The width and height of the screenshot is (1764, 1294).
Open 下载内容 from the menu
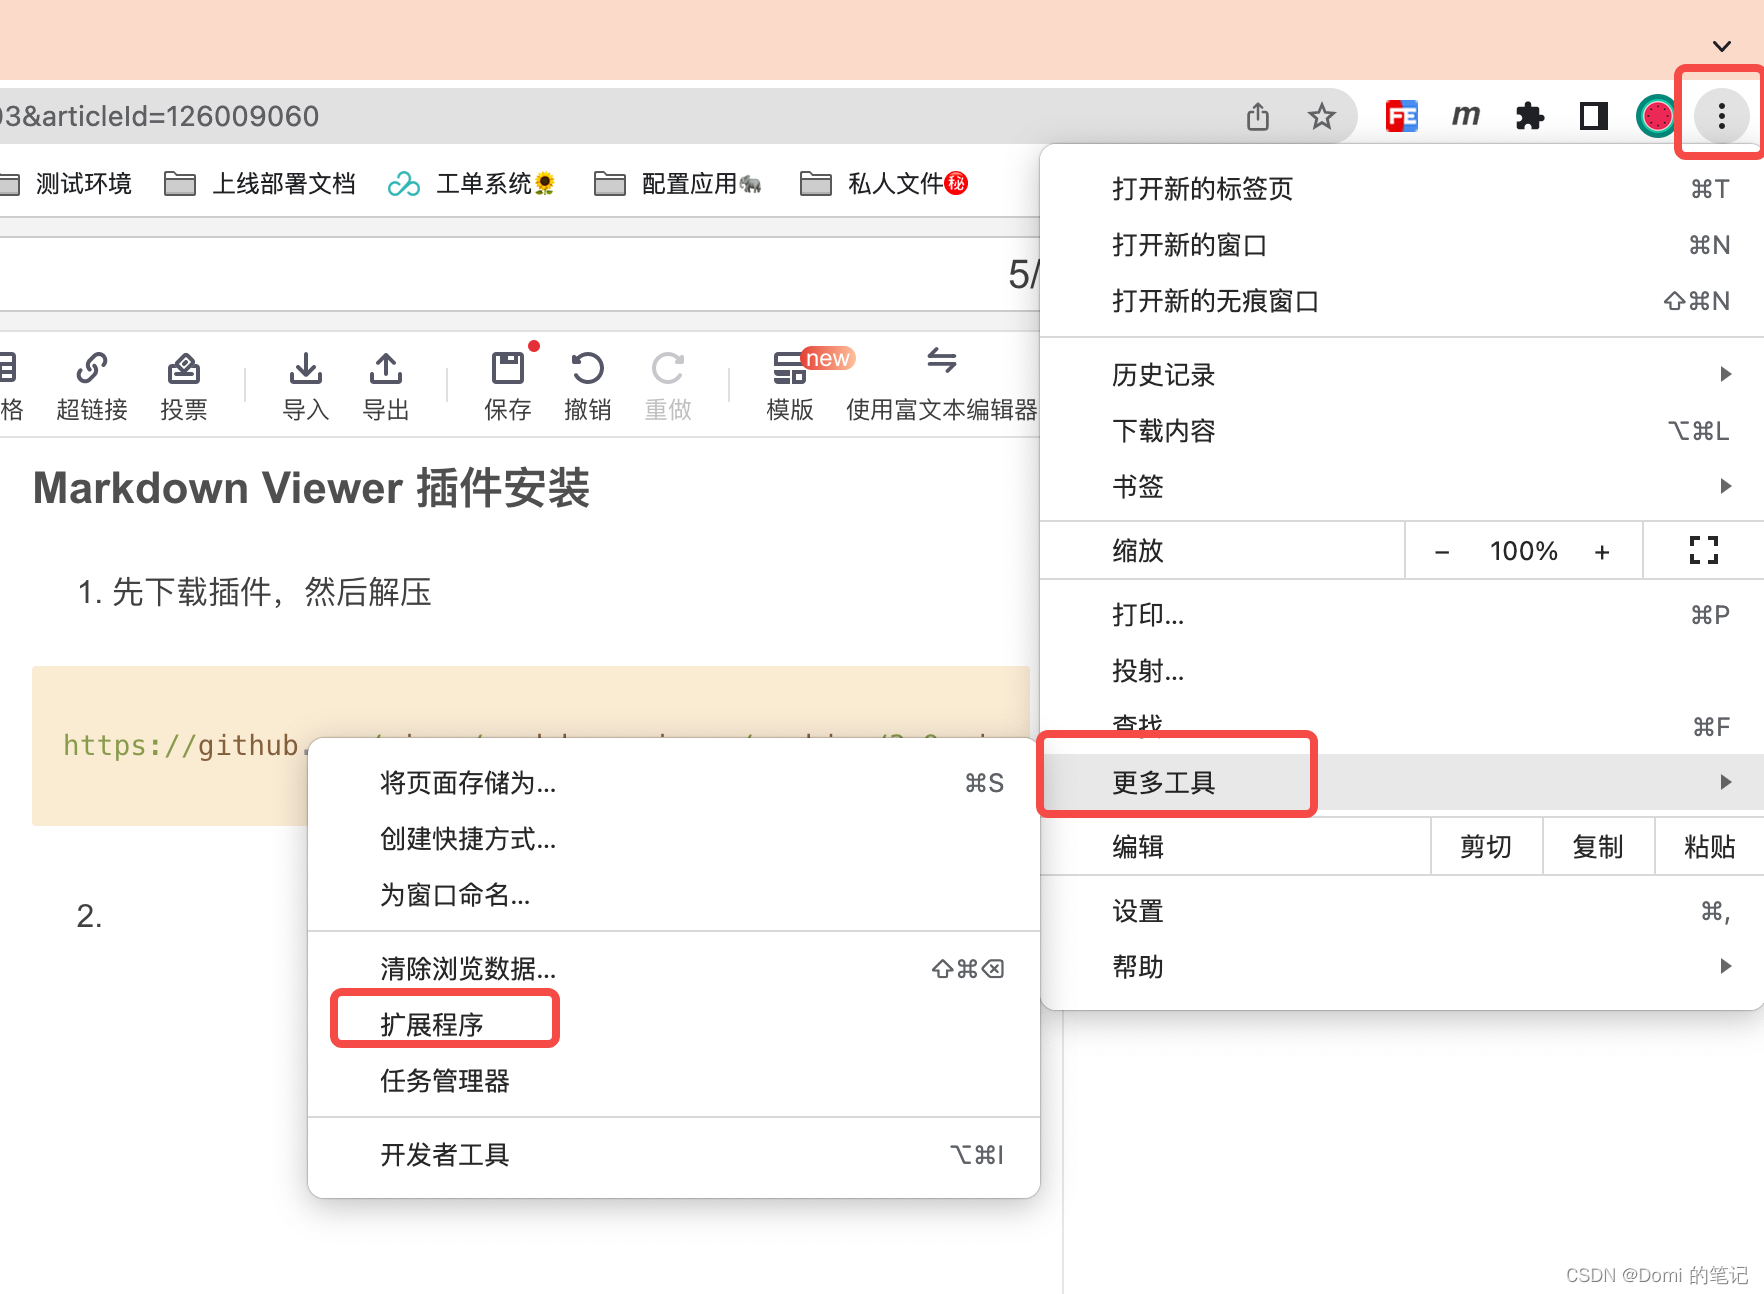coord(1402,431)
